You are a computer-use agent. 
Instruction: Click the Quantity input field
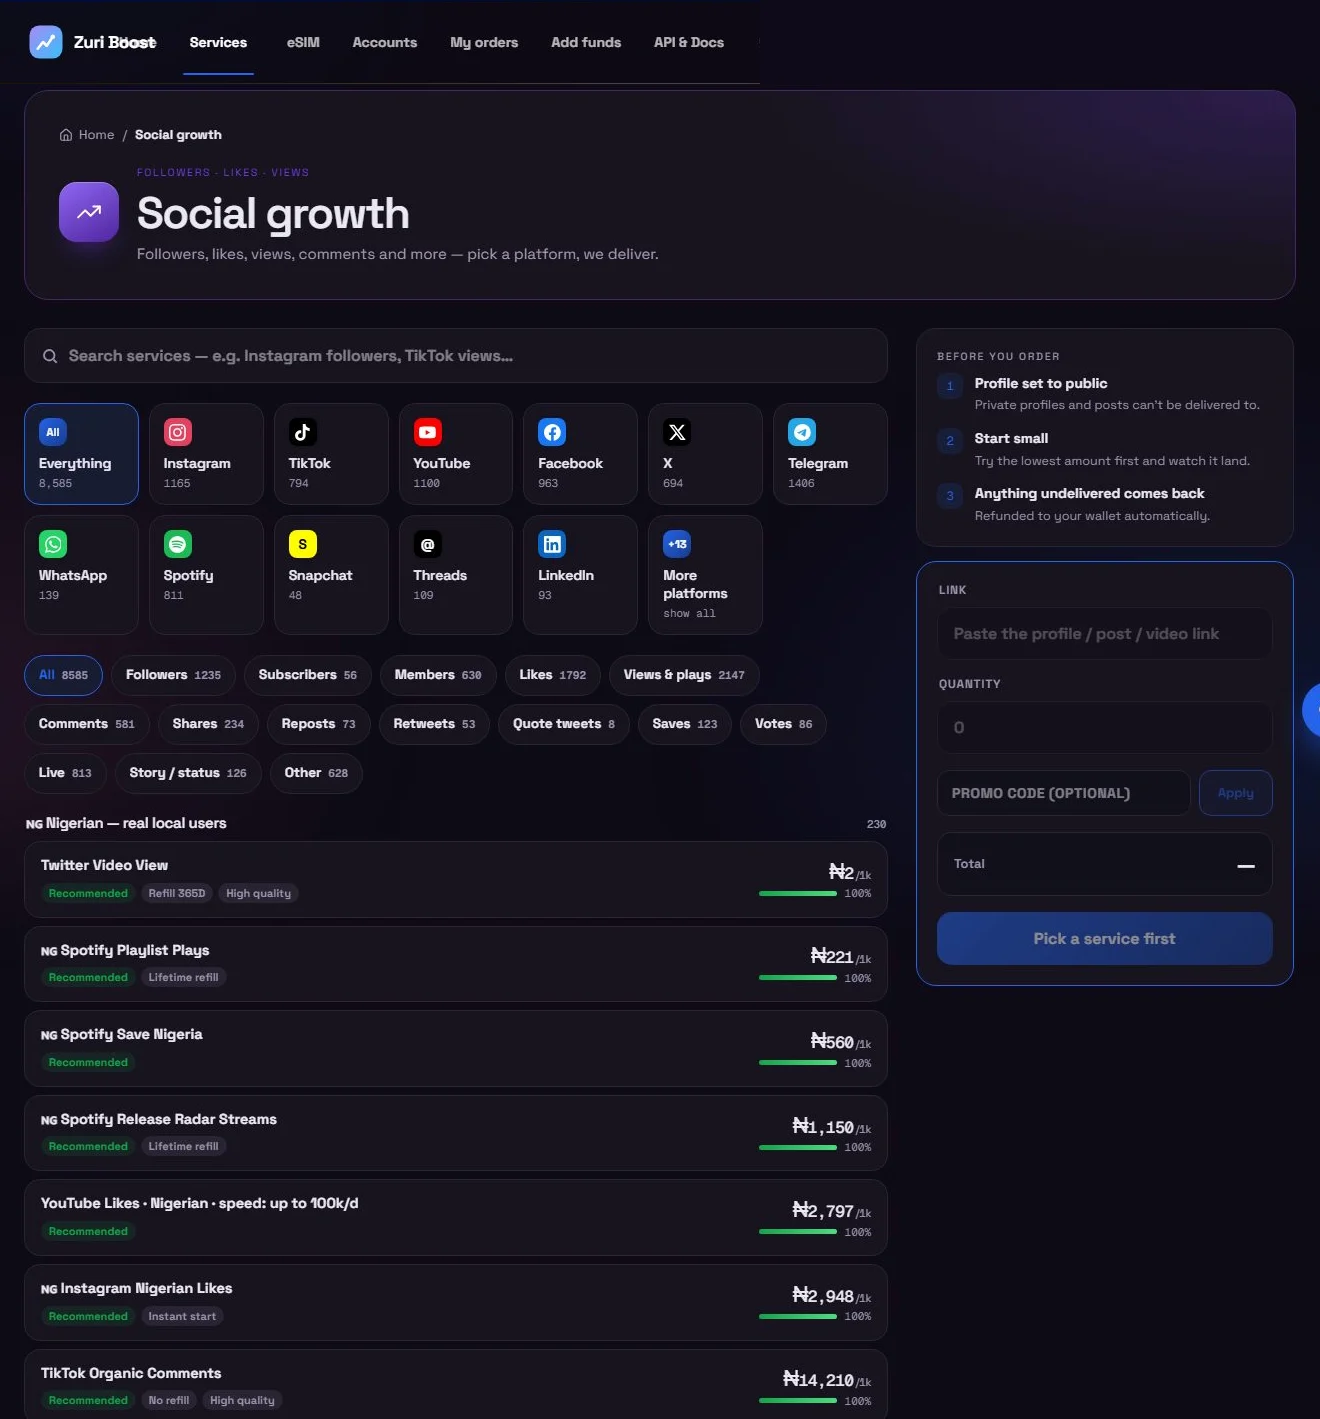pyautogui.click(x=1105, y=727)
